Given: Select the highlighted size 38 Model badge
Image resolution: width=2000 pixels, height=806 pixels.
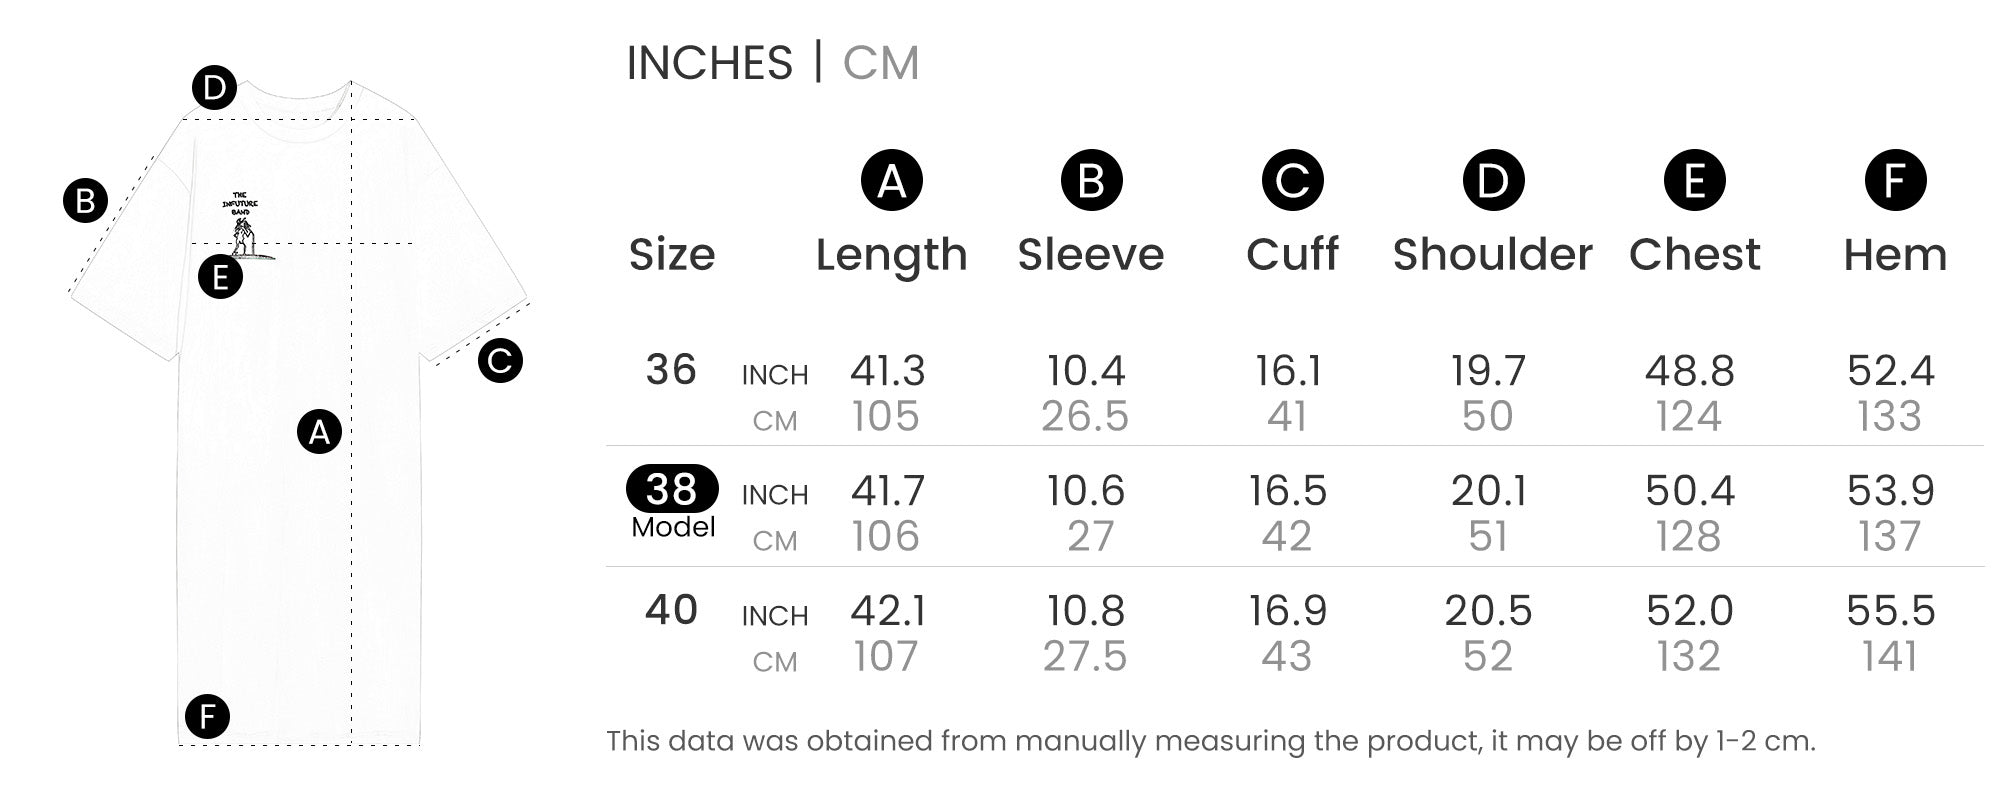Looking at the screenshot, I should pos(672,489).
